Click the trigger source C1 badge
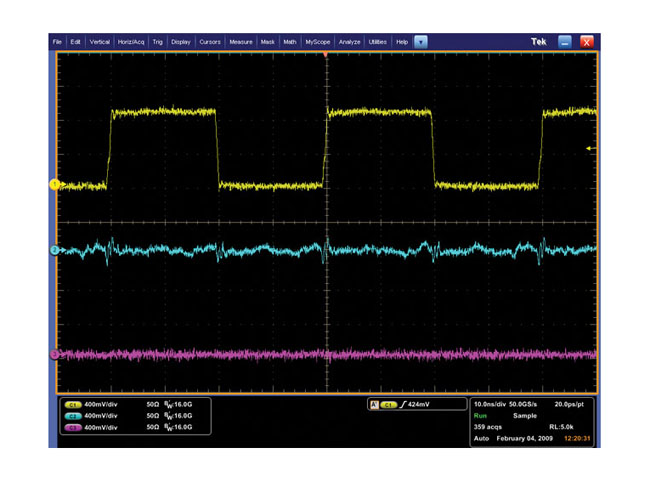Screen dimensions: 650x482 (388, 404)
